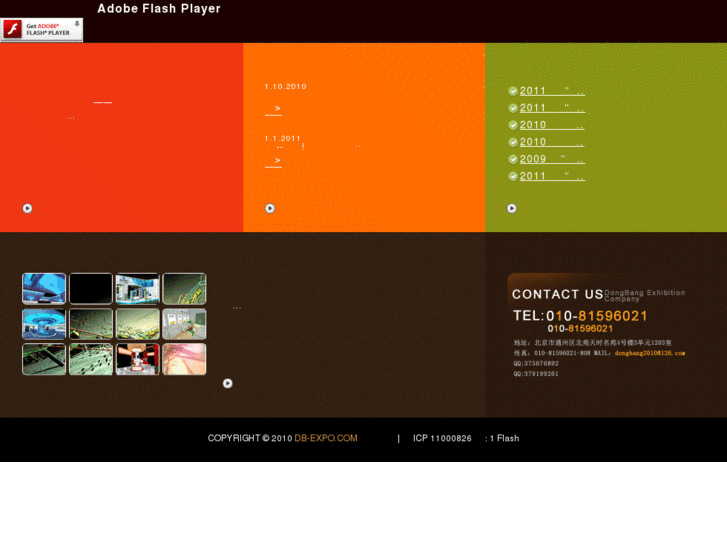This screenshot has height=545, width=727.
Task: Open the '>' link under 1.10.2010
Action: [274, 109]
